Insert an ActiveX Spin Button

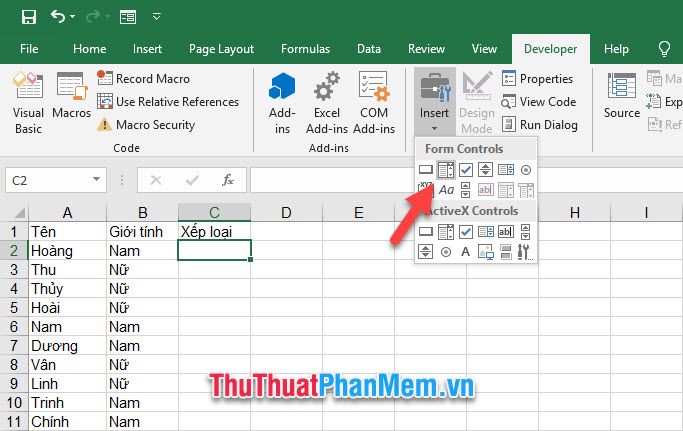click(x=426, y=252)
